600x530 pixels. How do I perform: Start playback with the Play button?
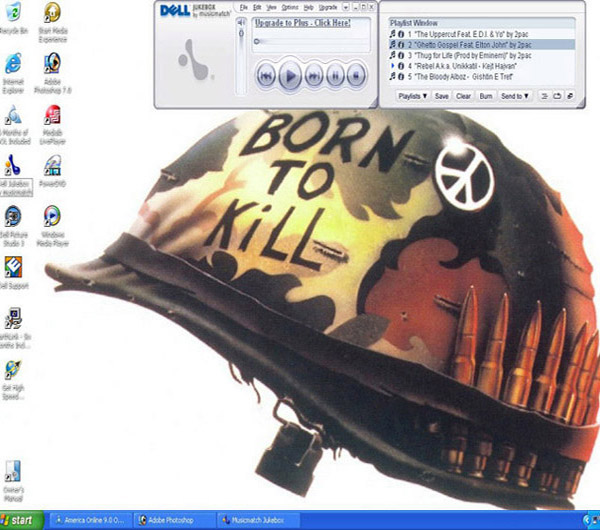[x=290, y=76]
